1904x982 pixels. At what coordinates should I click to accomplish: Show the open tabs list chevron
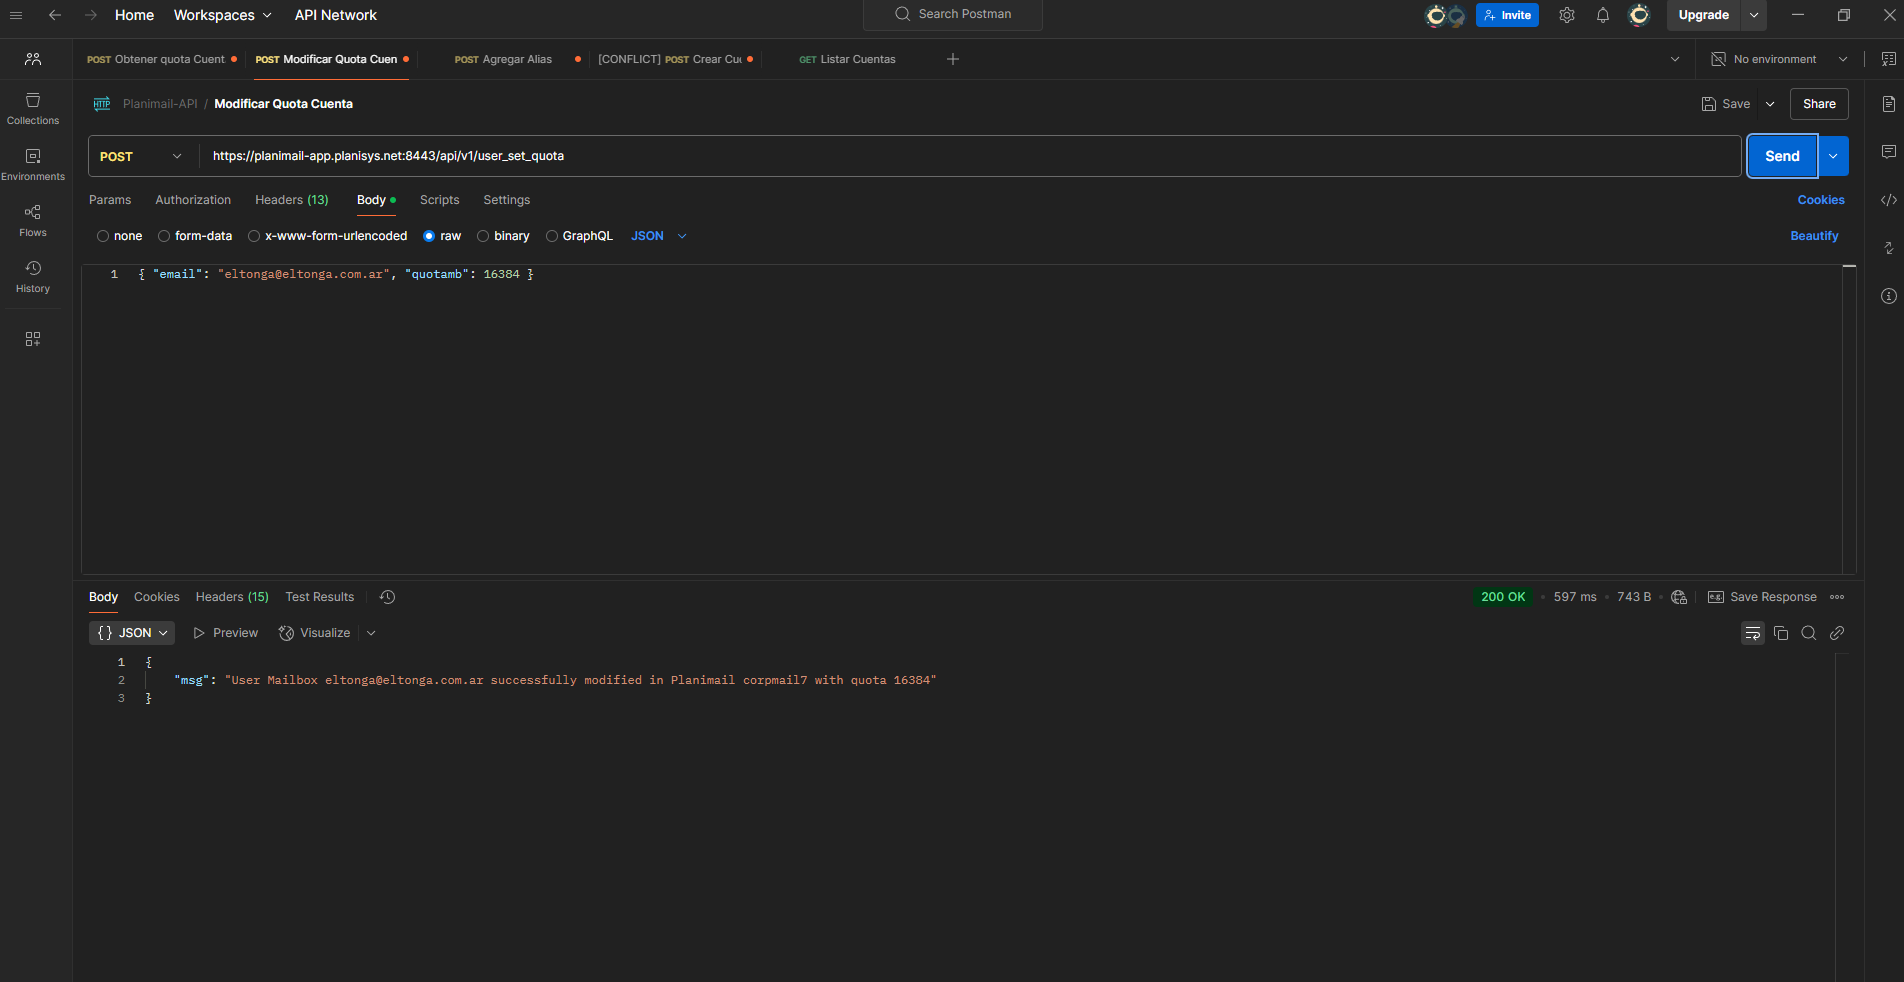coord(1675,59)
